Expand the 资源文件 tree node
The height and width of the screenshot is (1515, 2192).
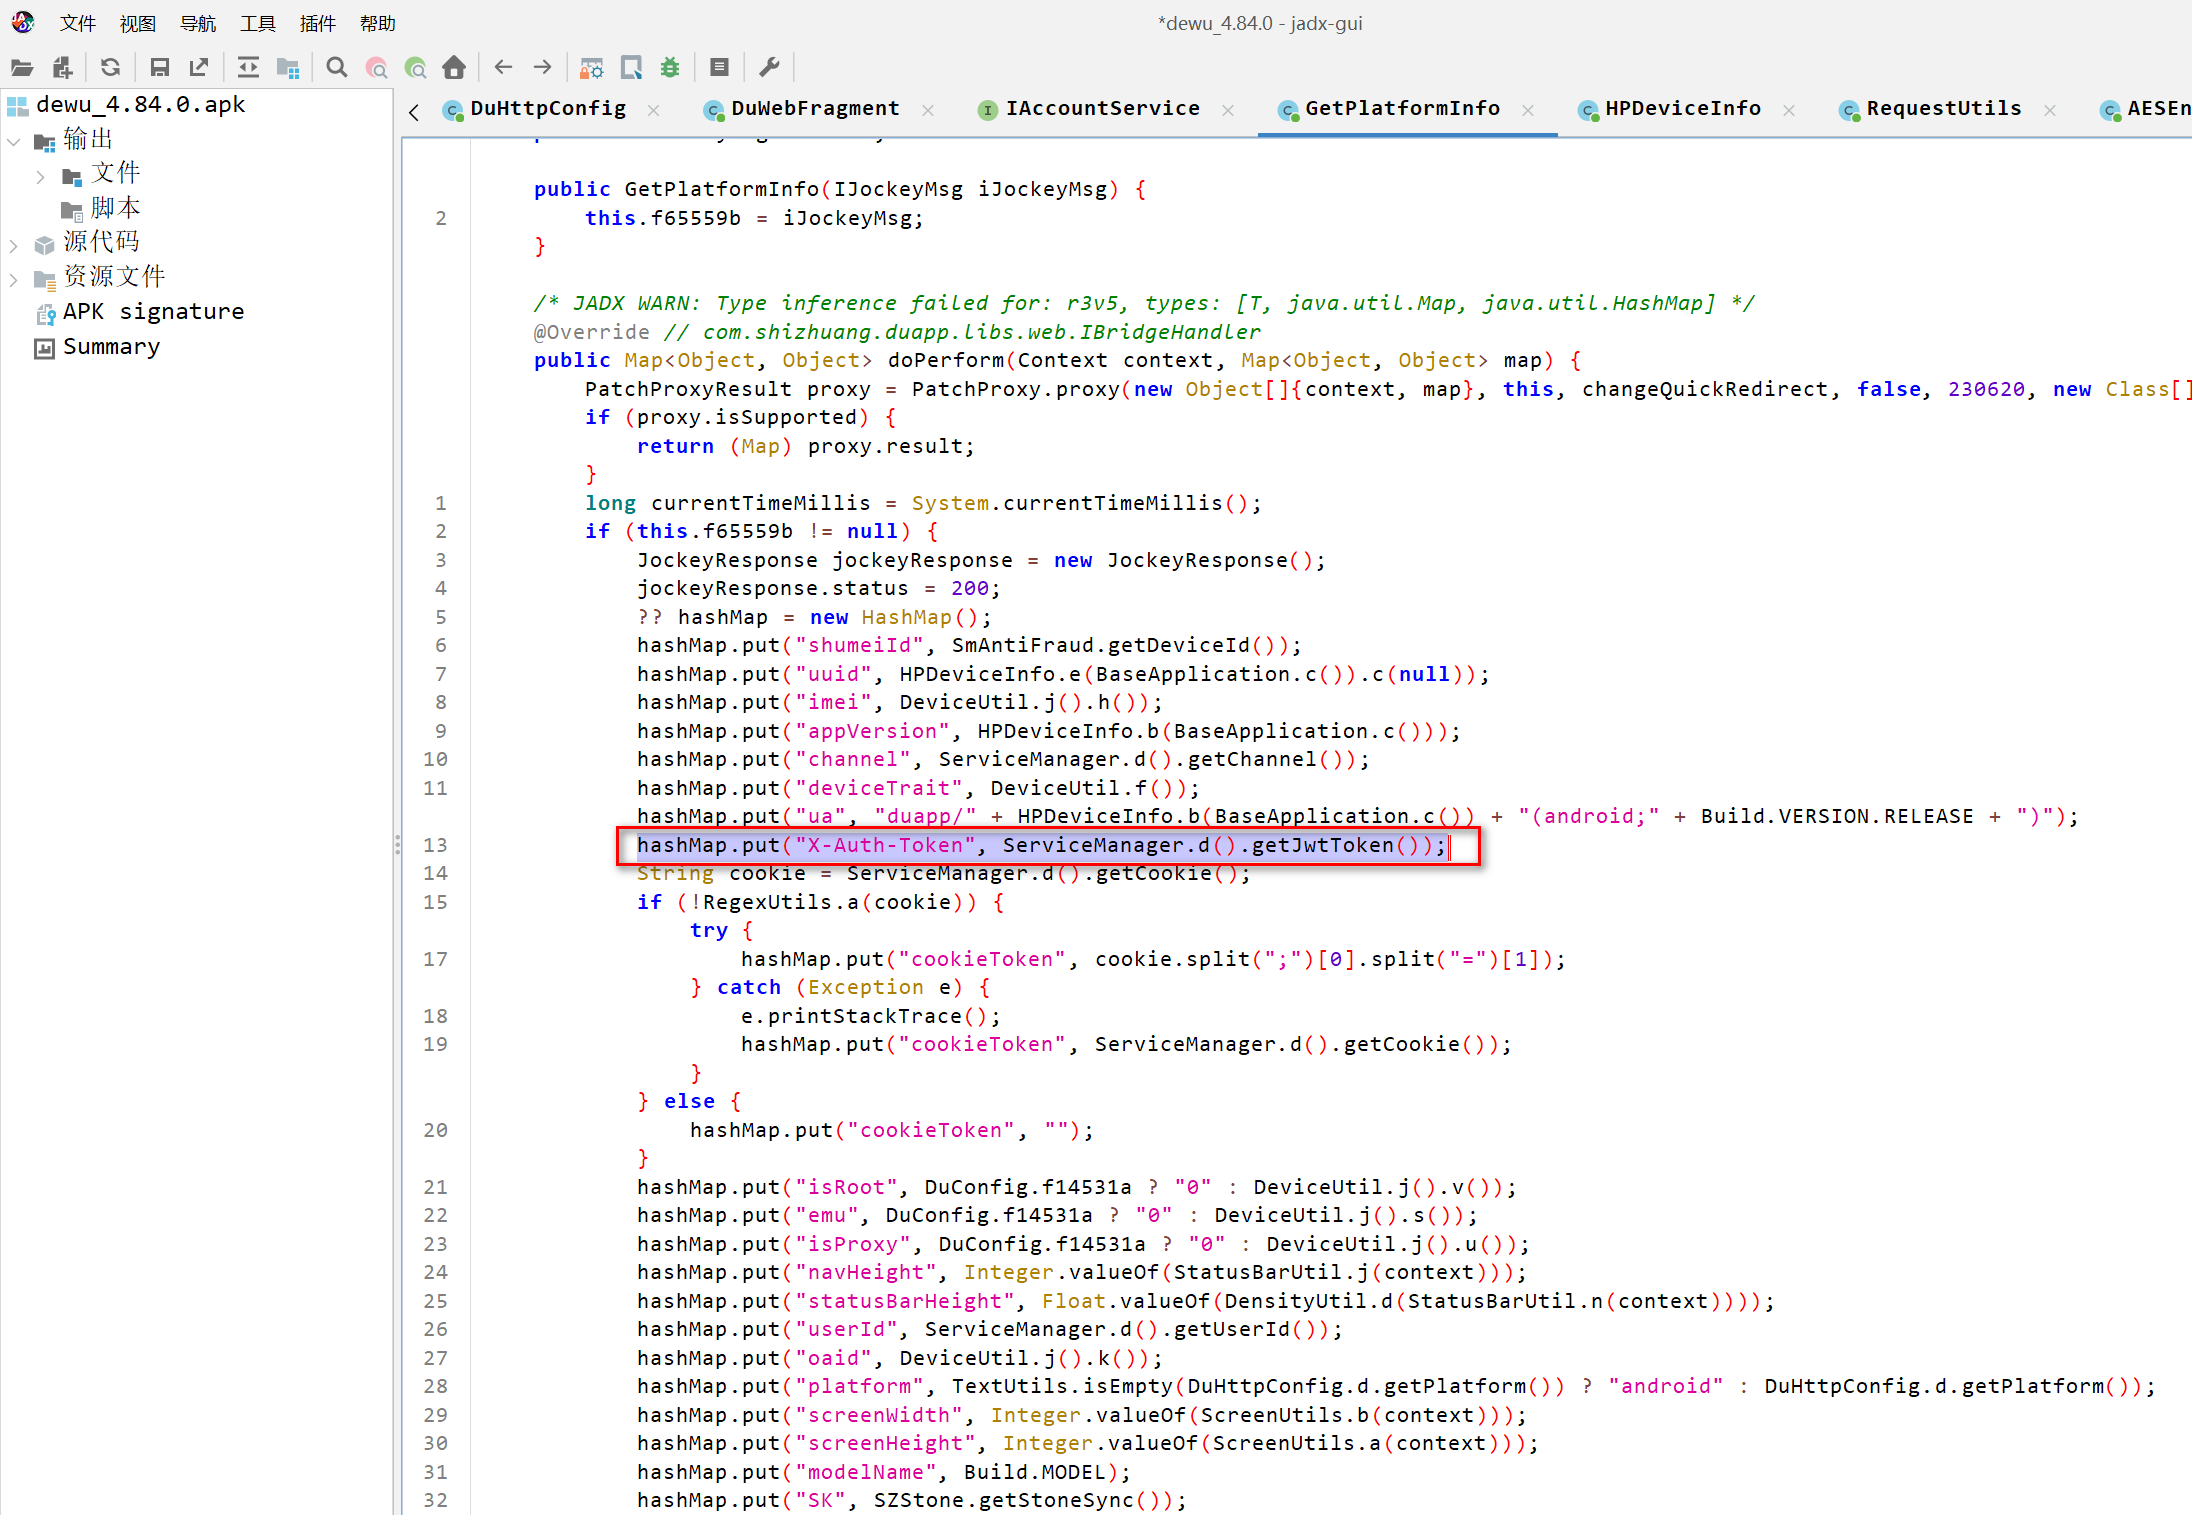[13, 278]
